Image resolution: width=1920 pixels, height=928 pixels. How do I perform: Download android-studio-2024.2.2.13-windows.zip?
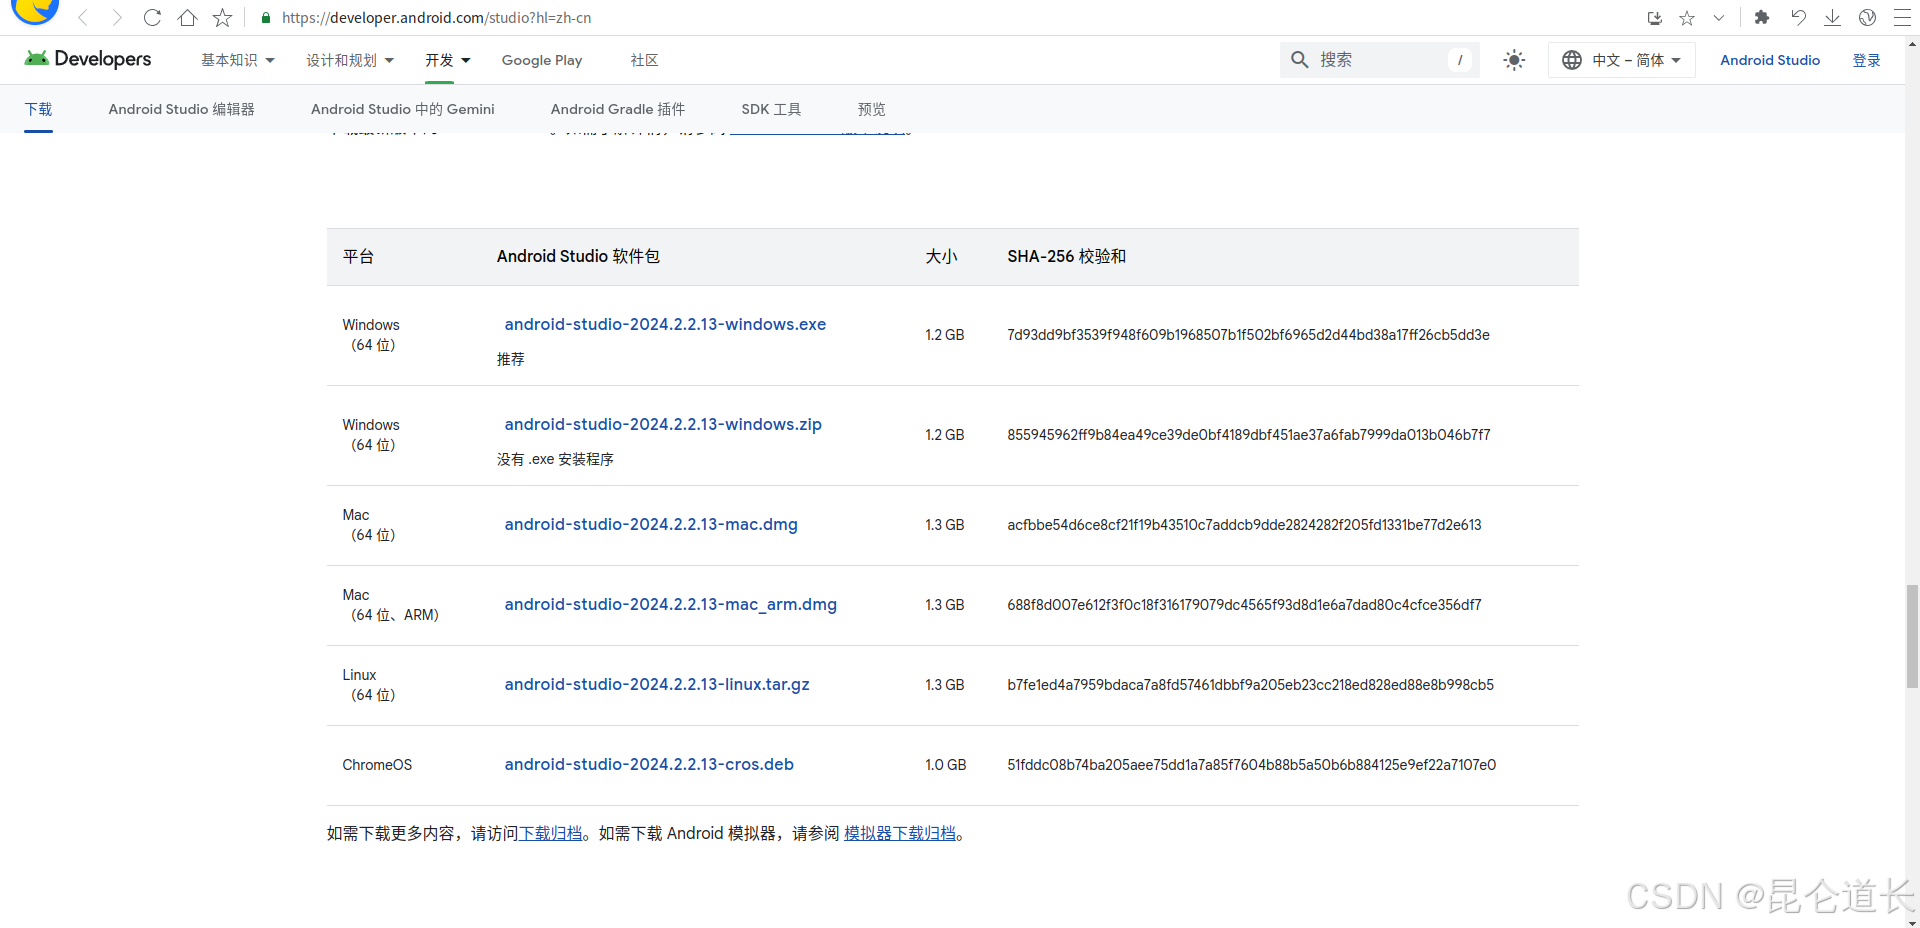point(663,424)
